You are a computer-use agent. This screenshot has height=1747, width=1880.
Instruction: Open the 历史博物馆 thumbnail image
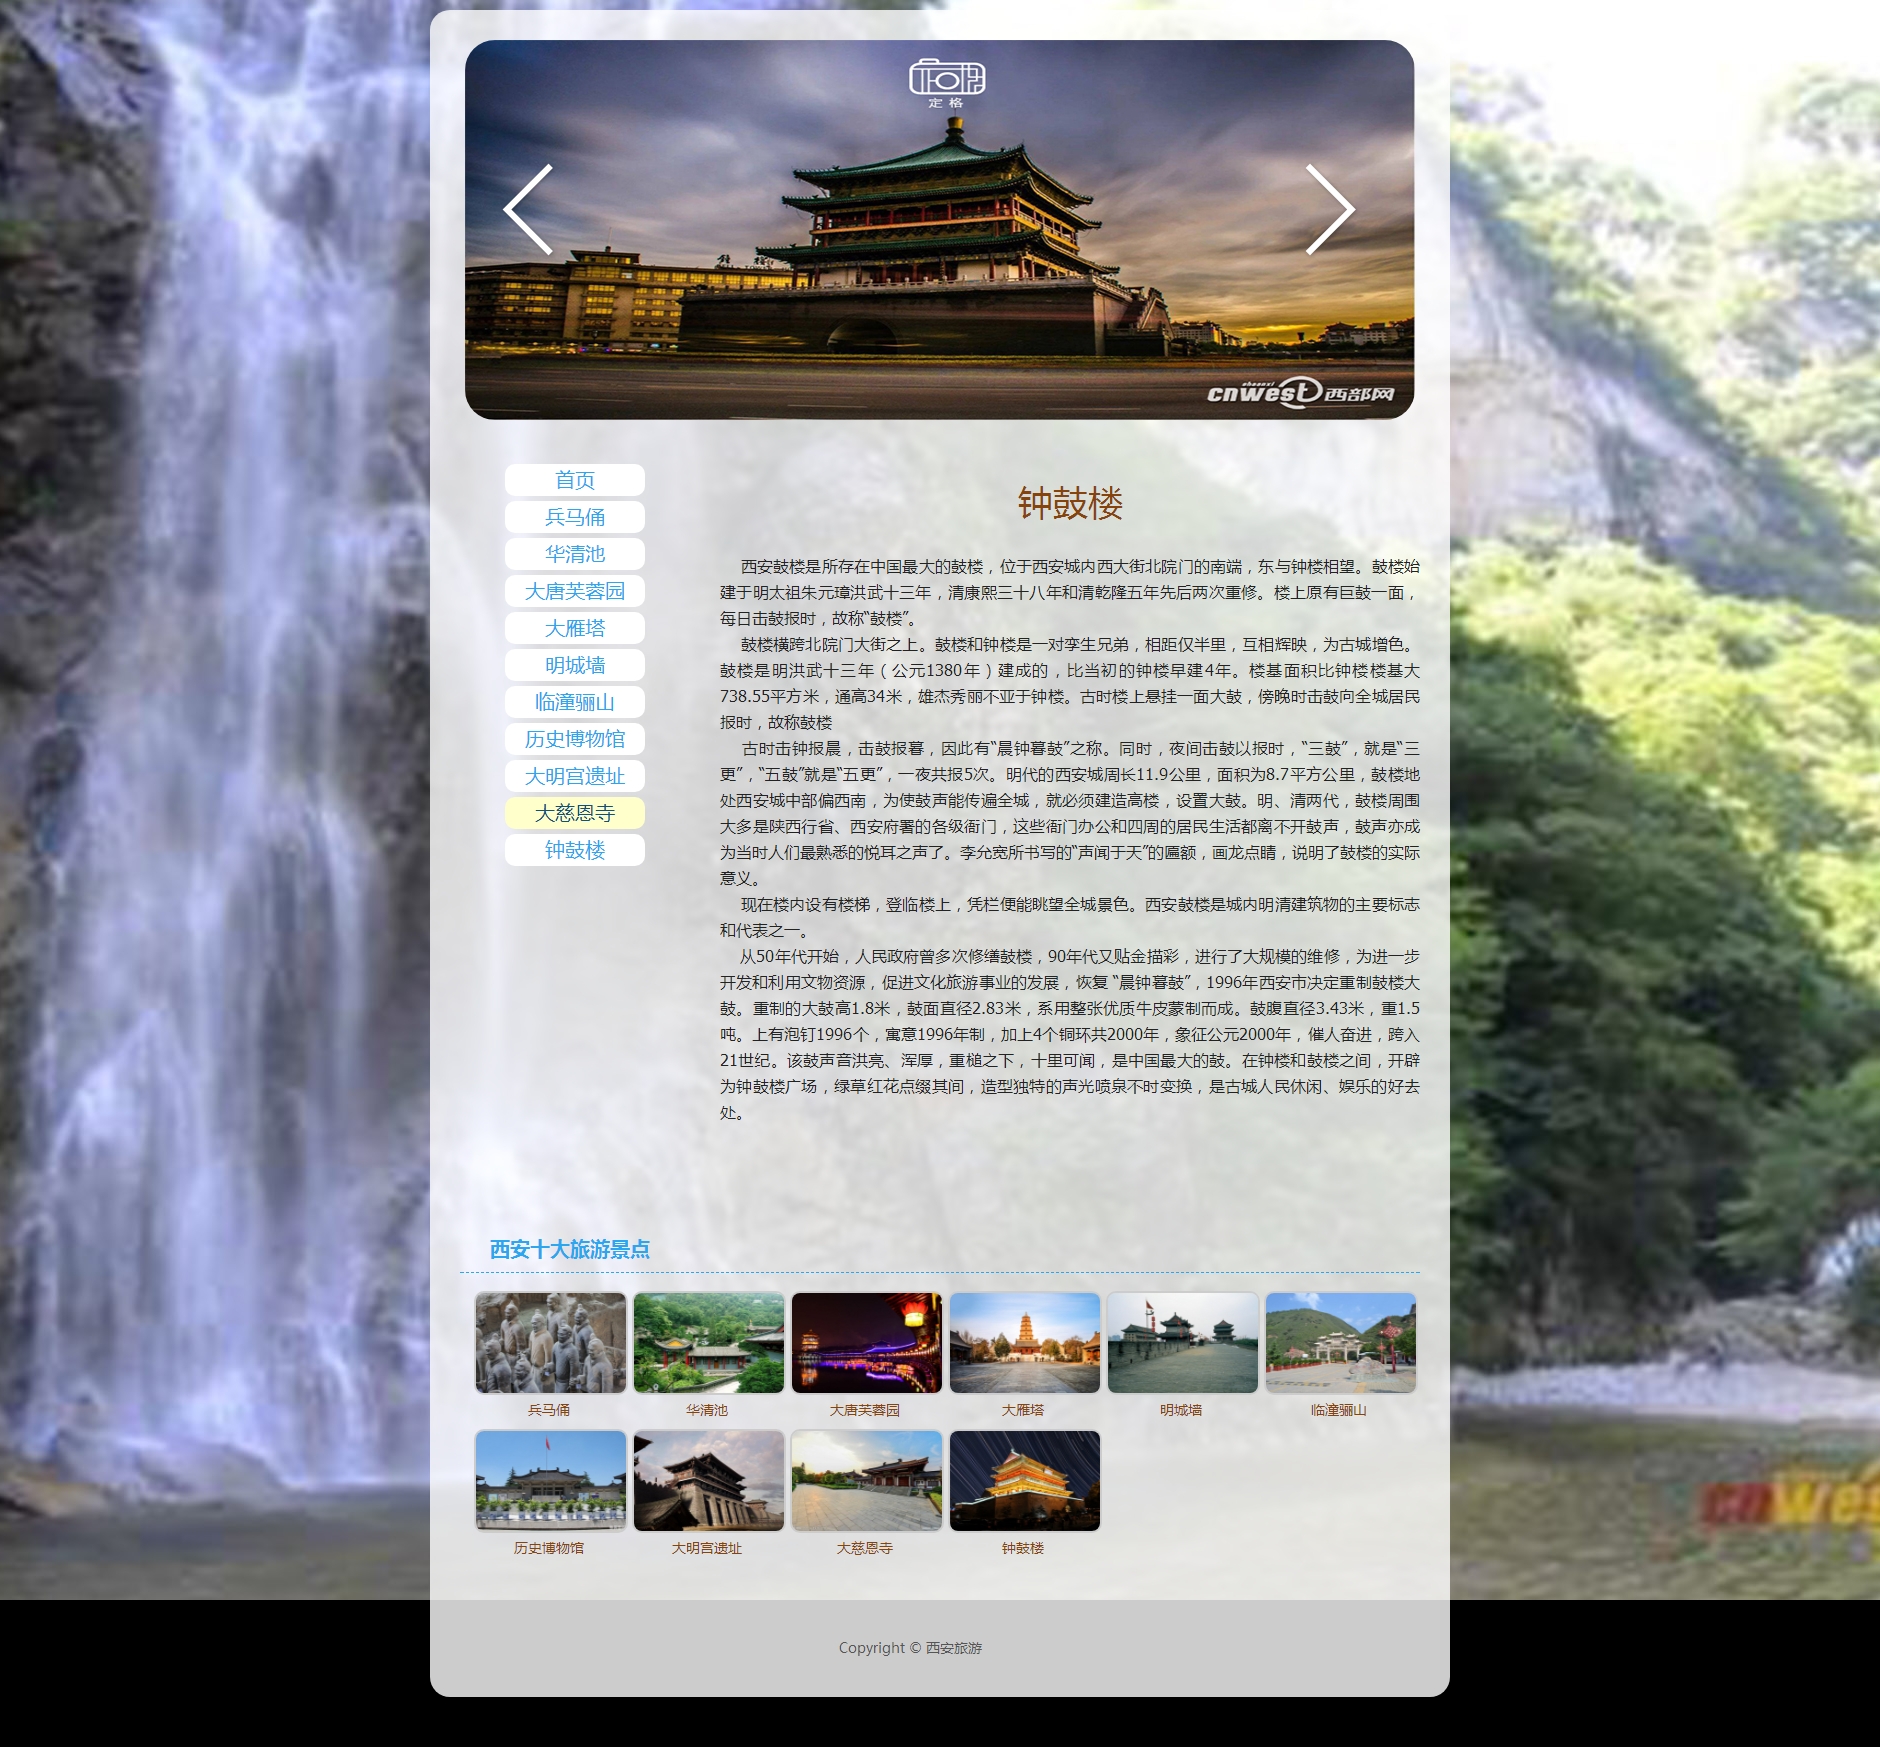[551, 1480]
